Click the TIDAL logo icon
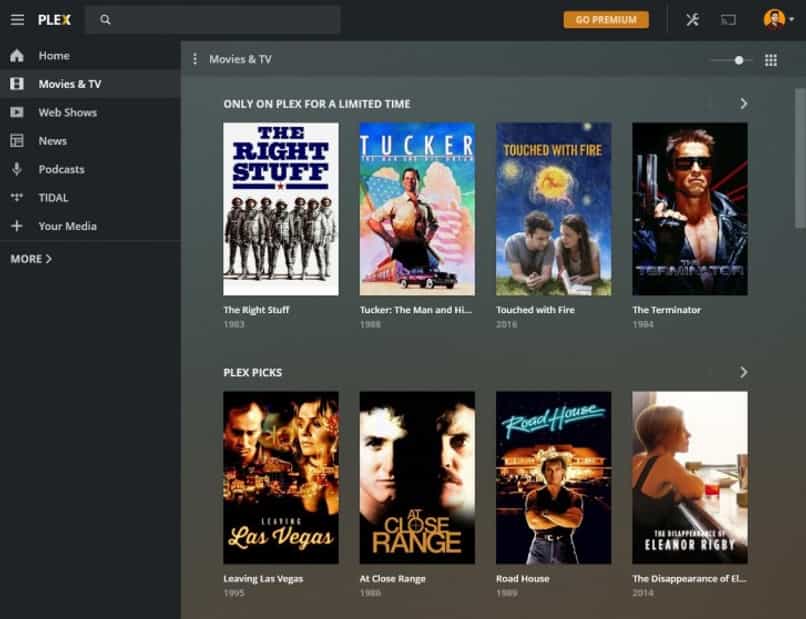This screenshot has height=619, width=806. (17, 197)
